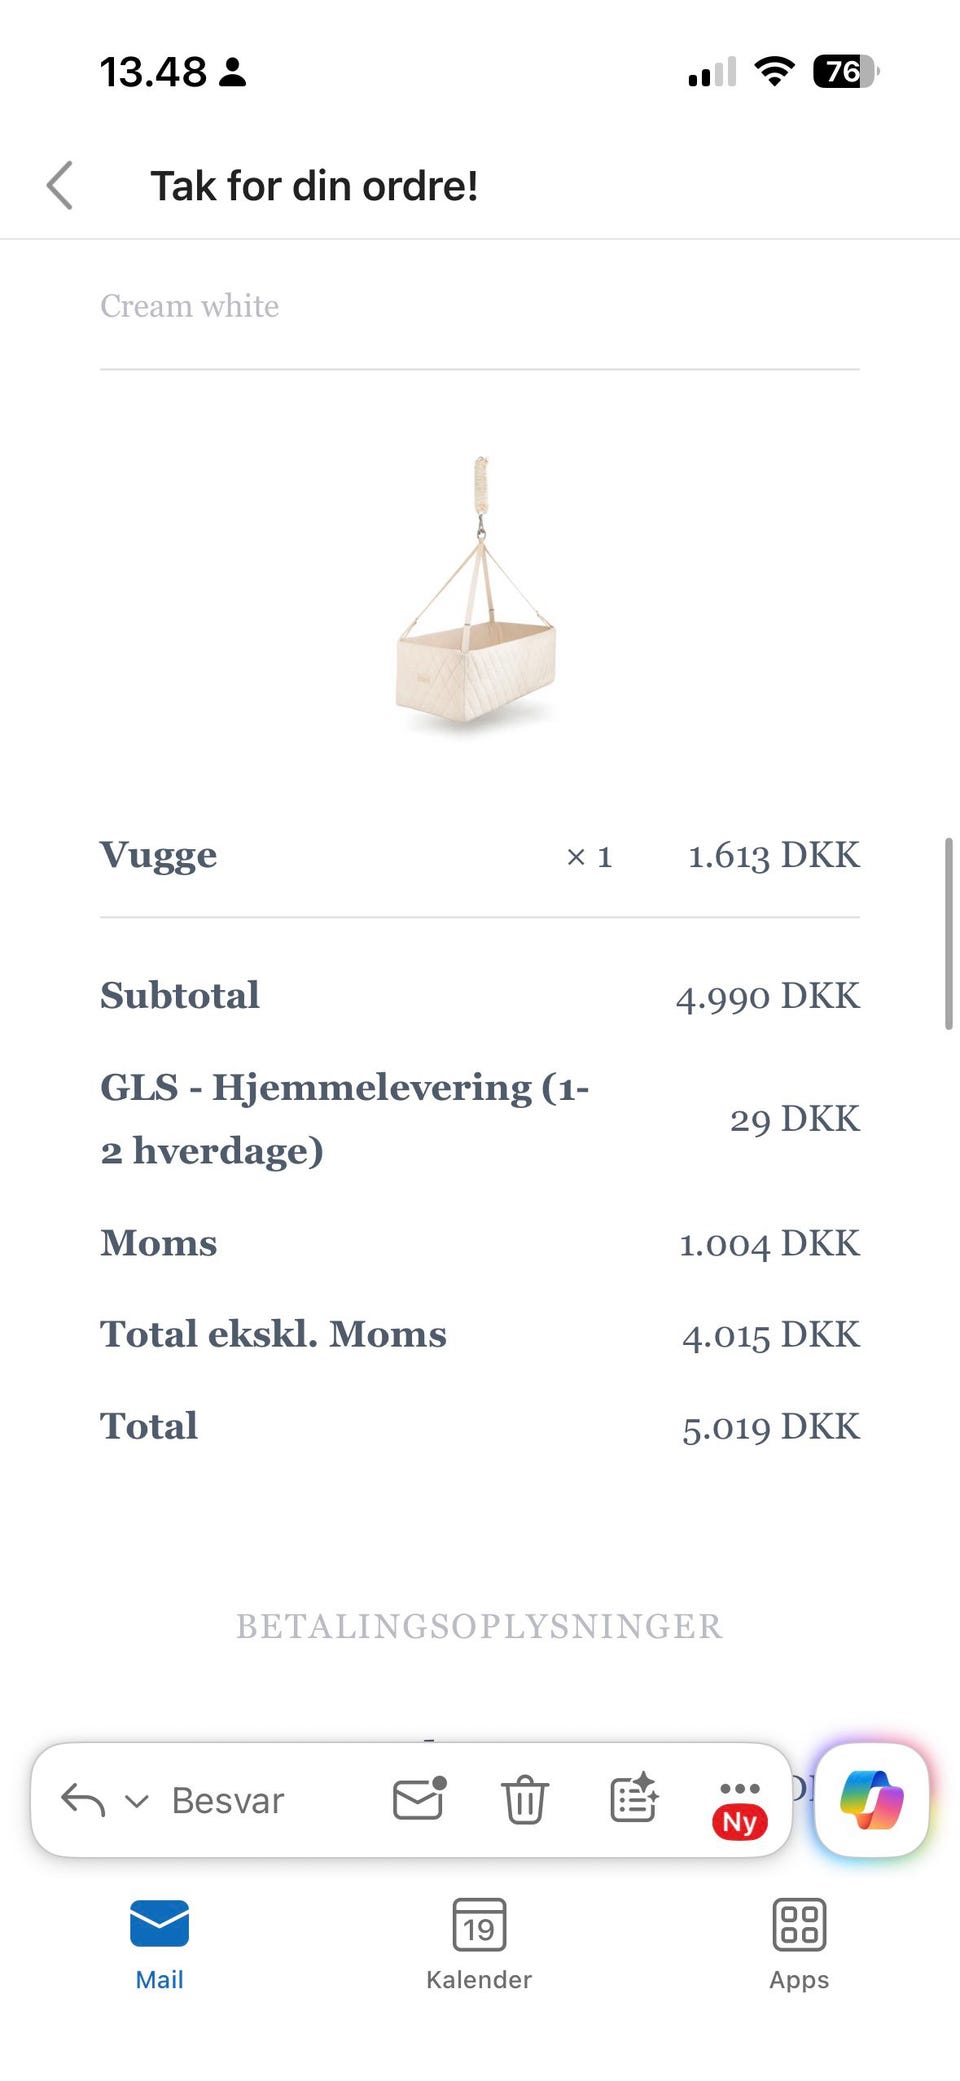
Task: Tap the Tak for din ordre! title
Action: (x=314, y=186)
